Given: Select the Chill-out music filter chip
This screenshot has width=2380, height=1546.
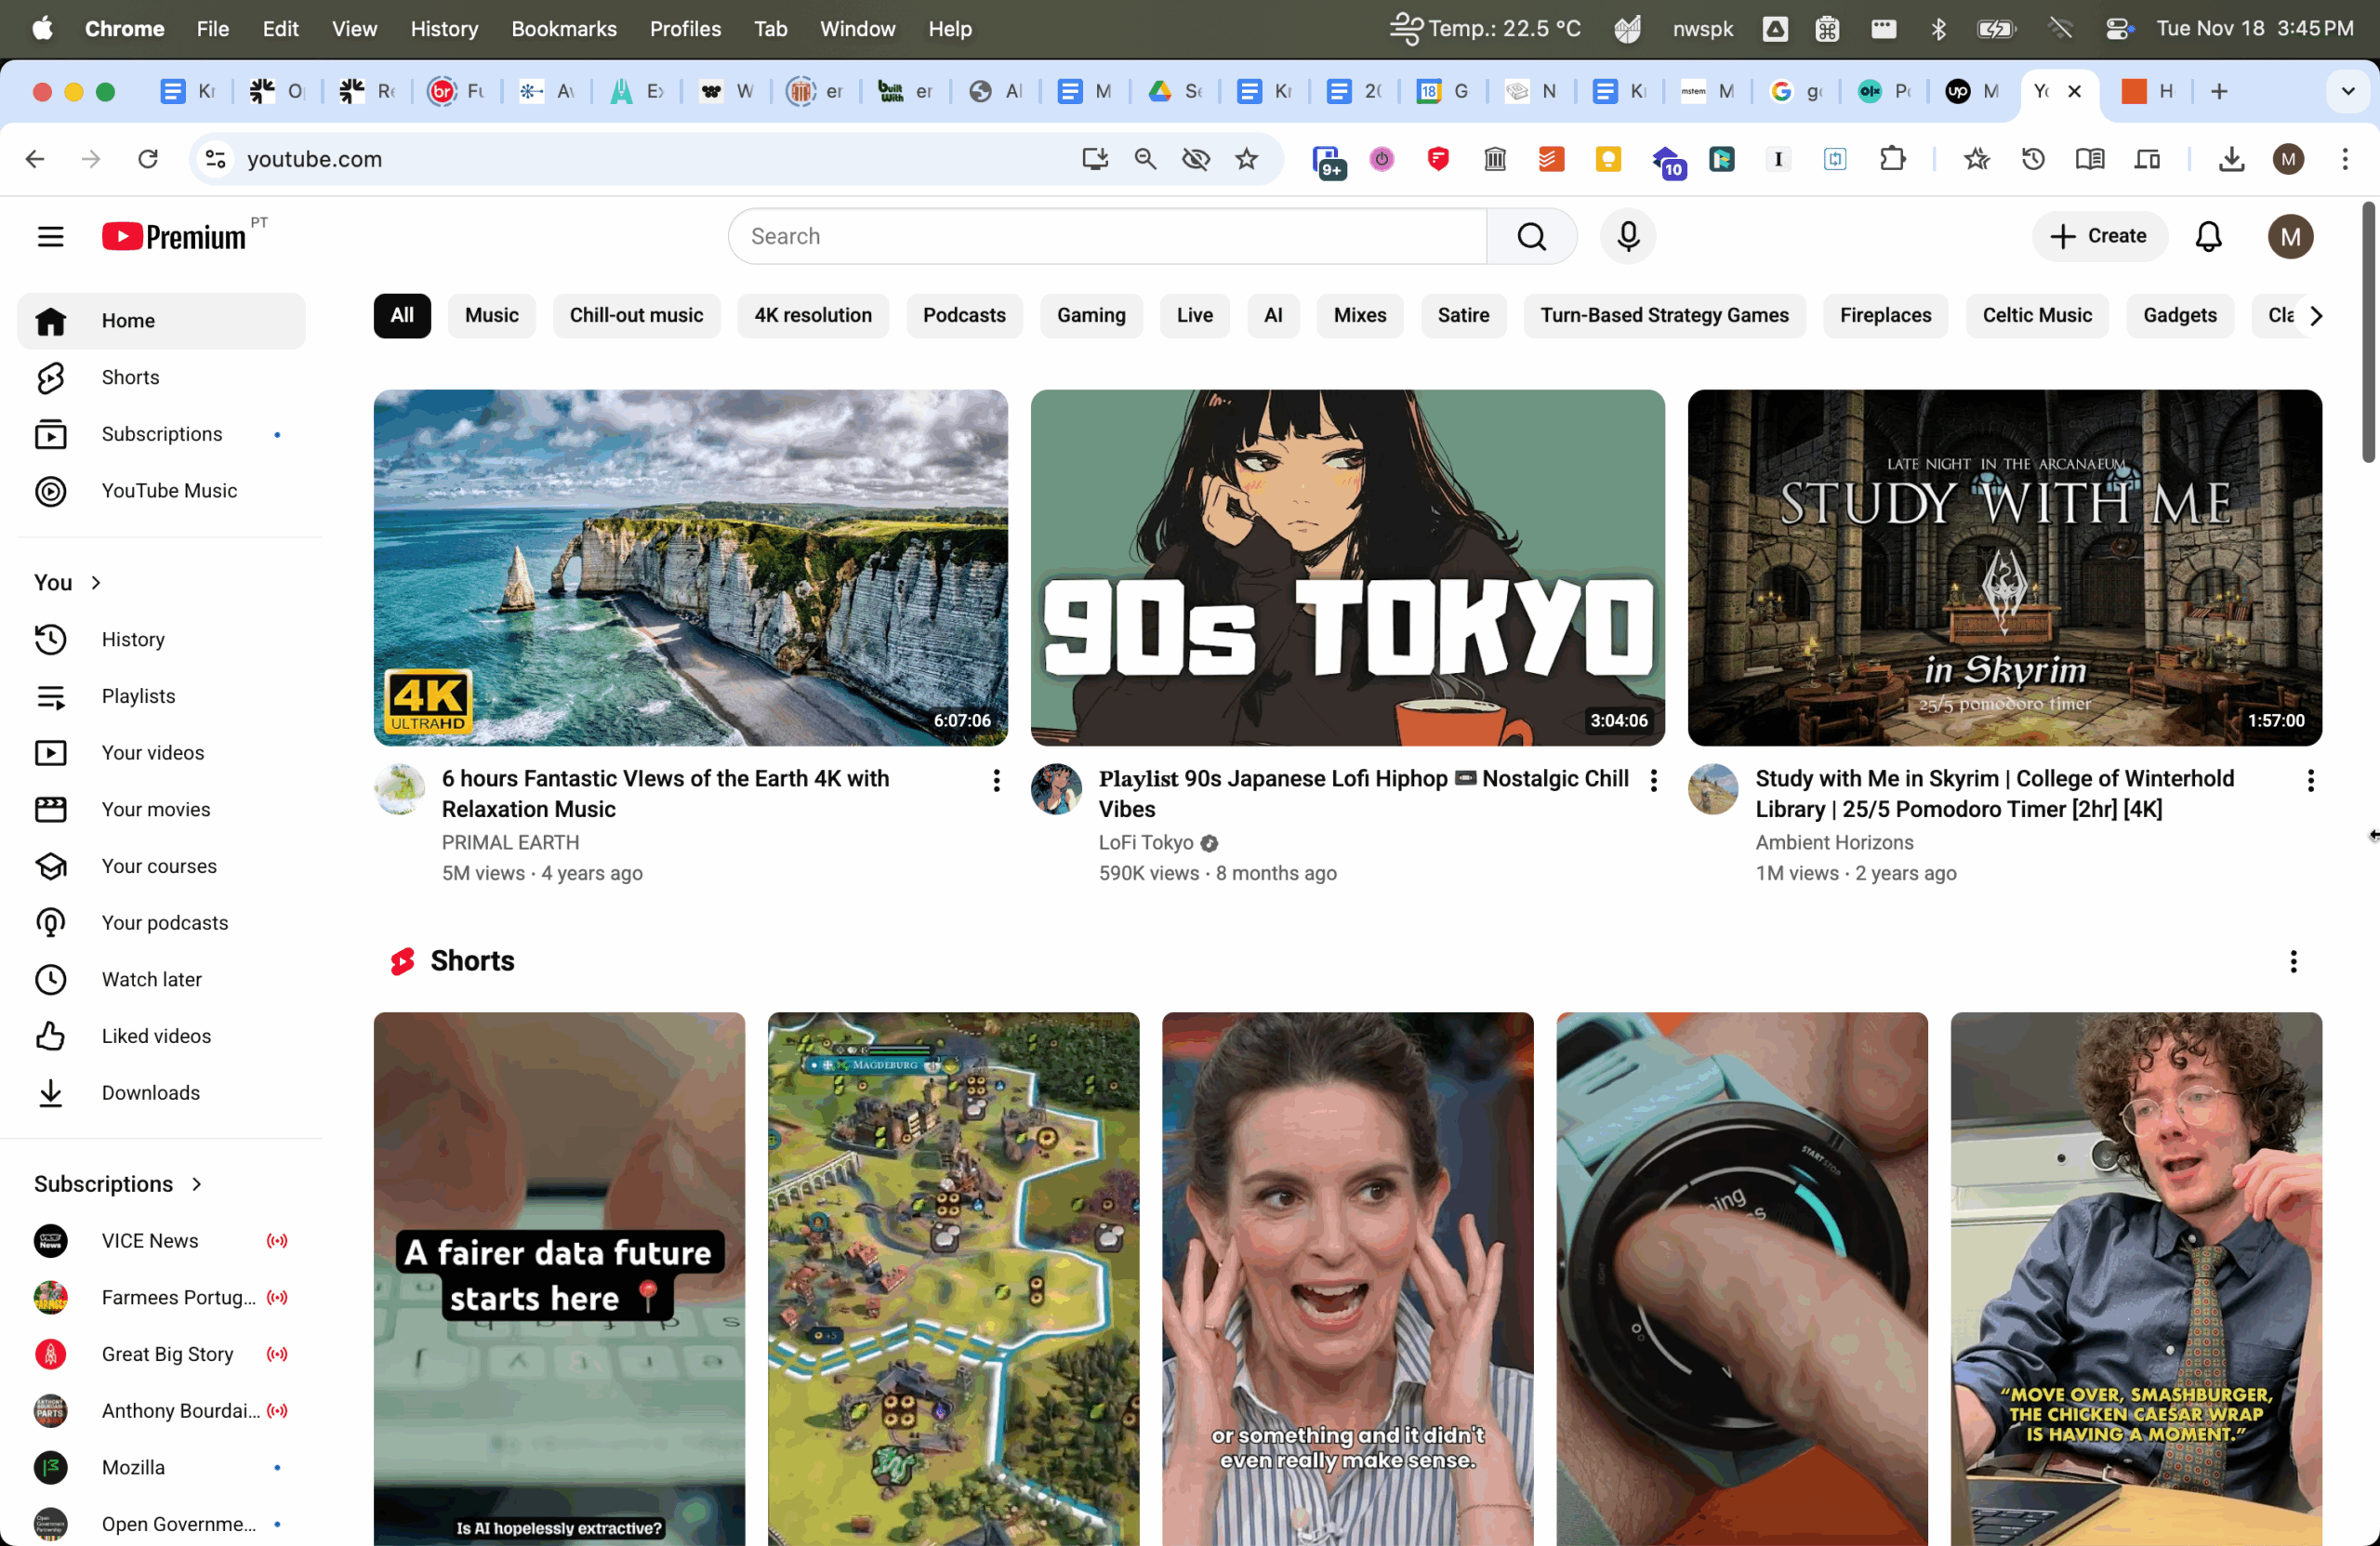Looking at the screenshot, I should [x=636, y=315].
